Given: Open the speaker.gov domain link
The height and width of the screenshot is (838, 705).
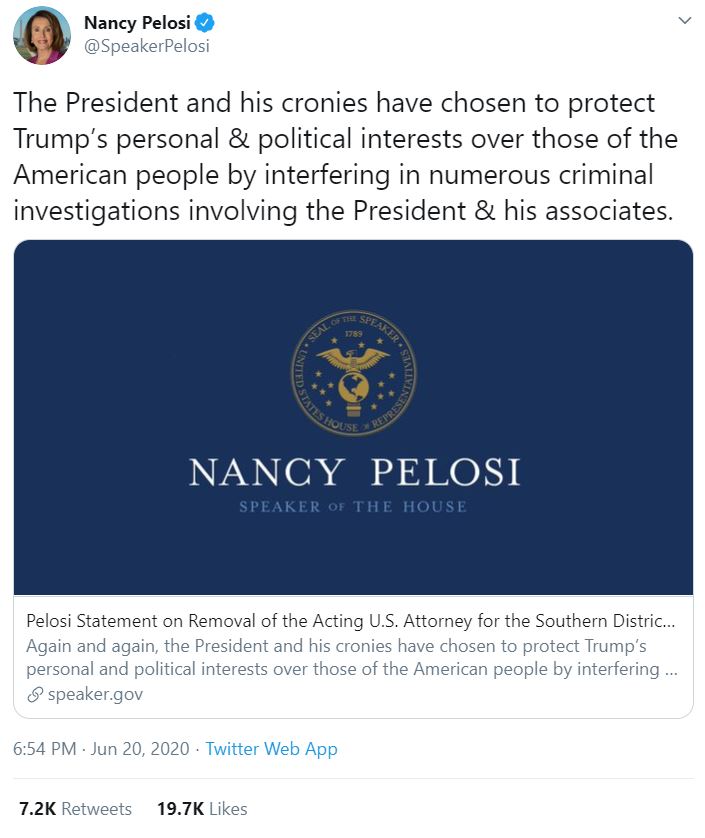Looking at the screenshot, I should click(95, 695).
